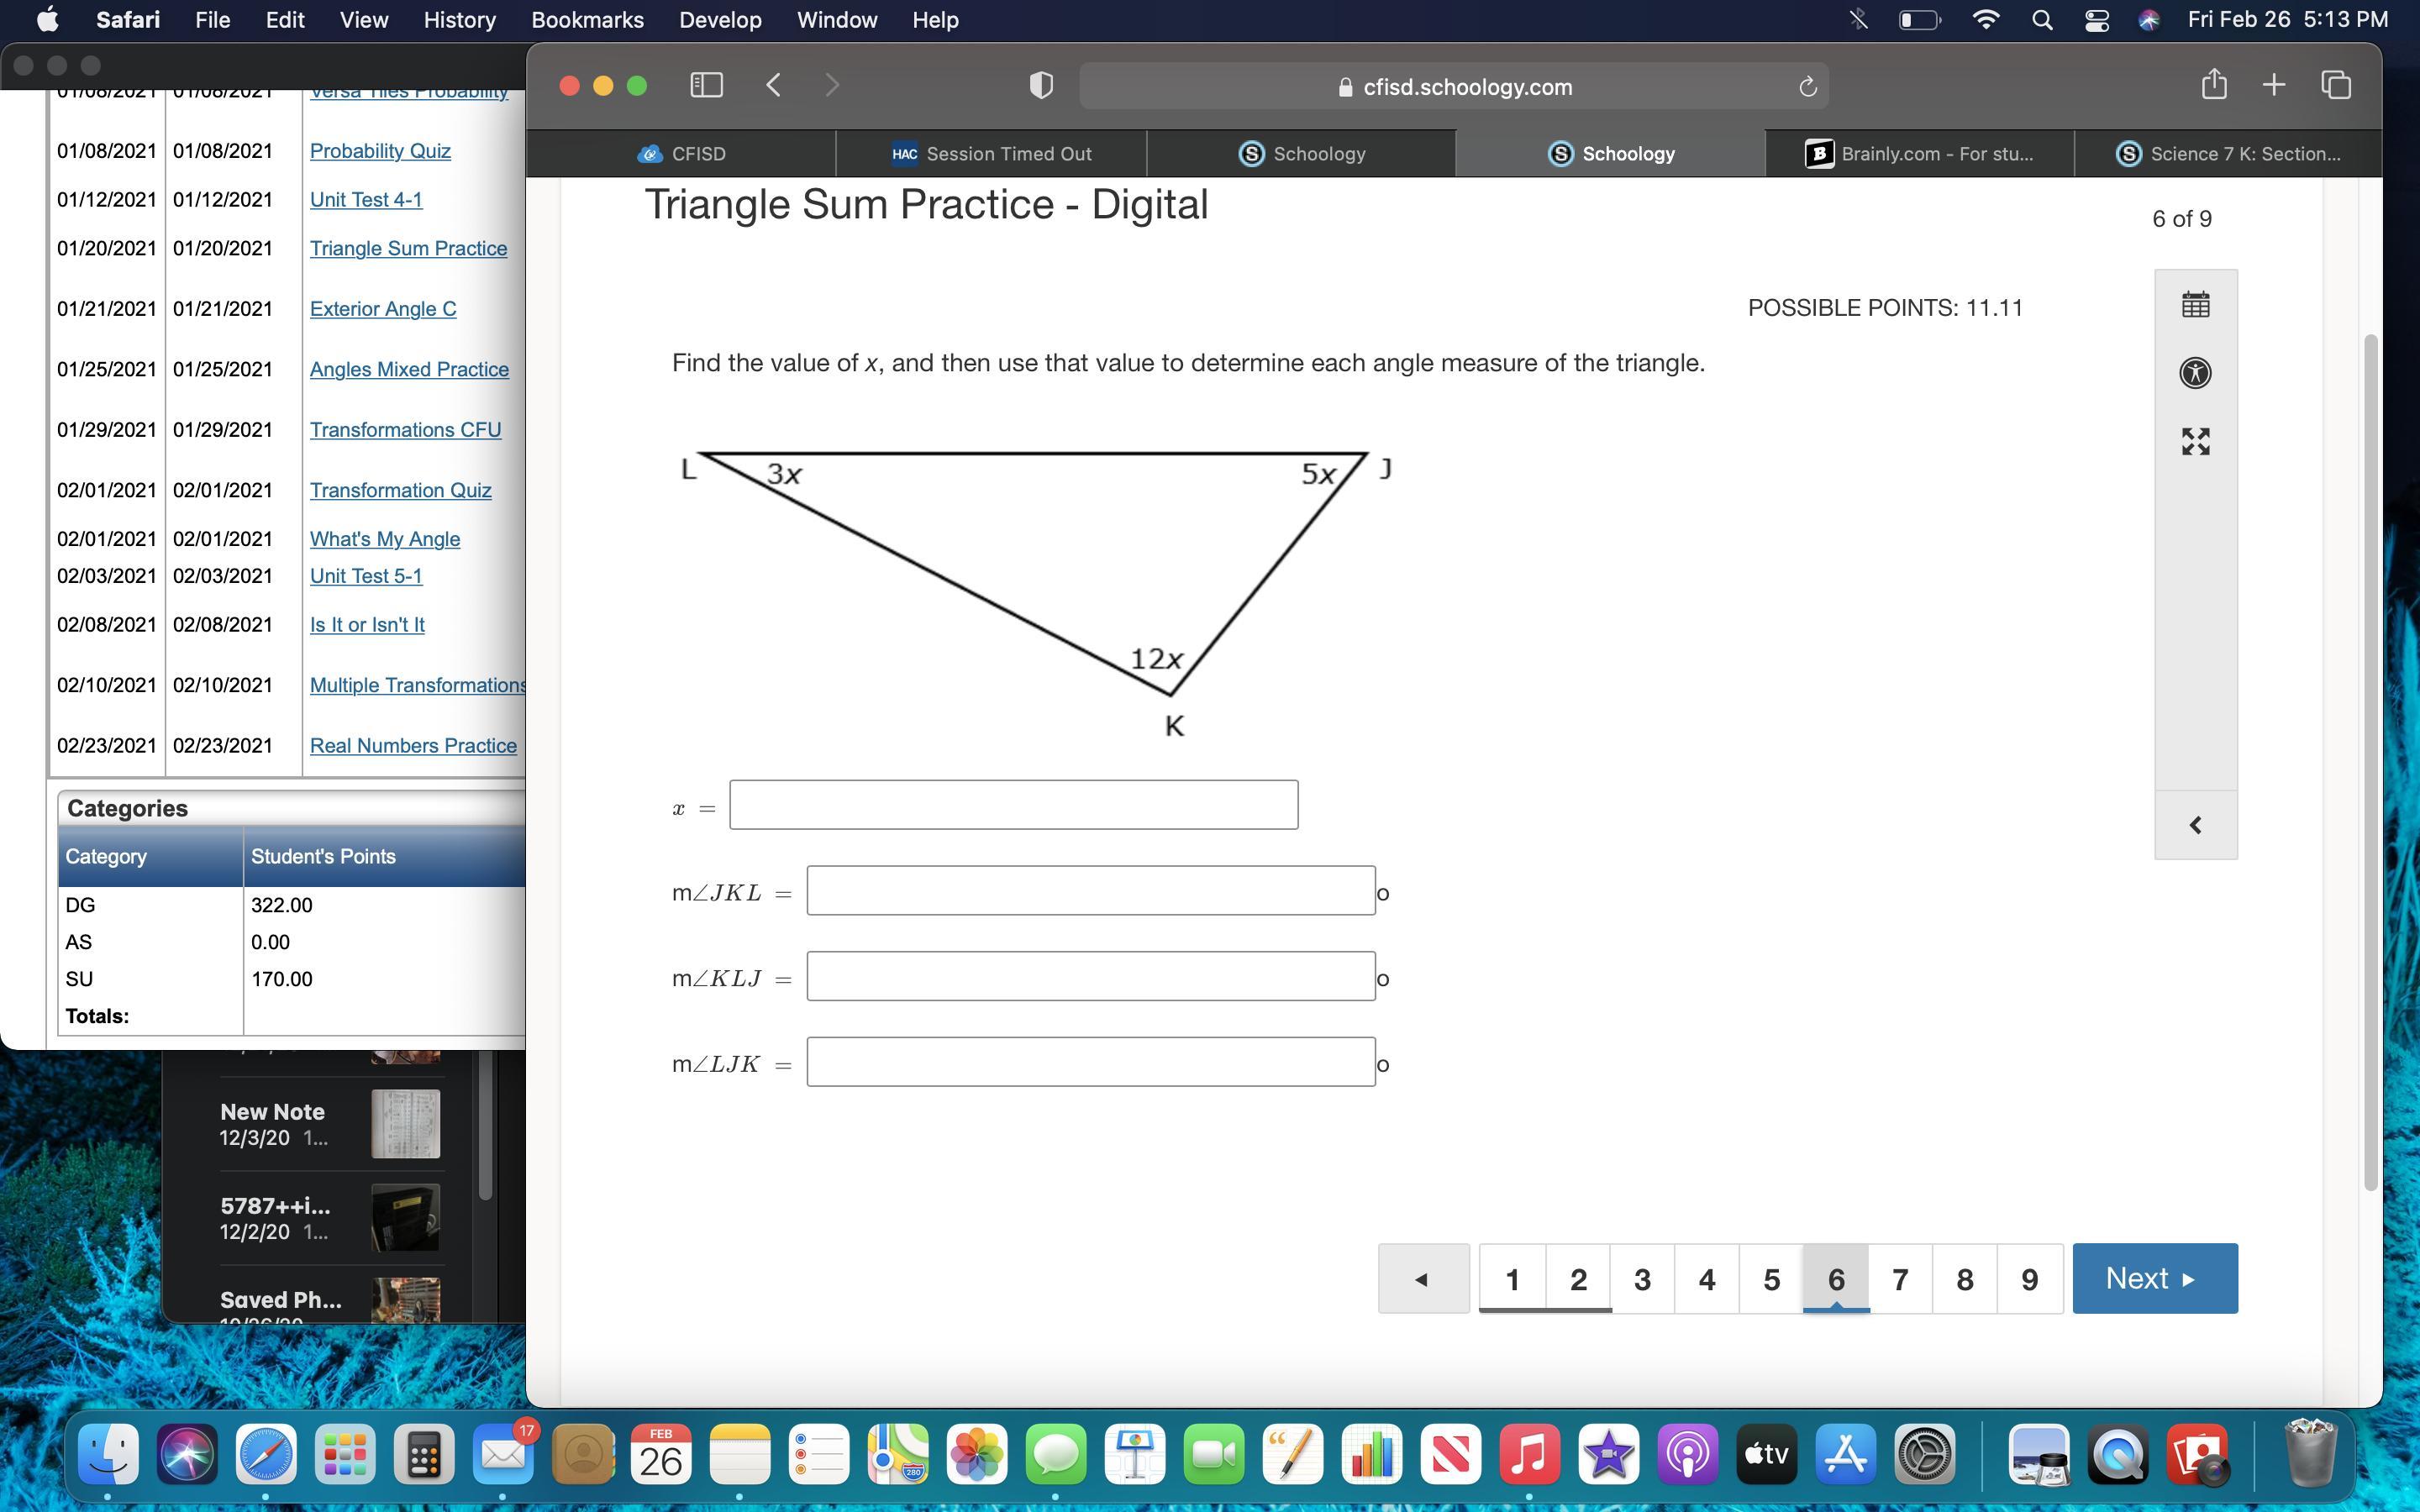Screen dimensions: 2420x1512
Task: Open Triangle Sum Practice link
Action: [x=408, y=249]
